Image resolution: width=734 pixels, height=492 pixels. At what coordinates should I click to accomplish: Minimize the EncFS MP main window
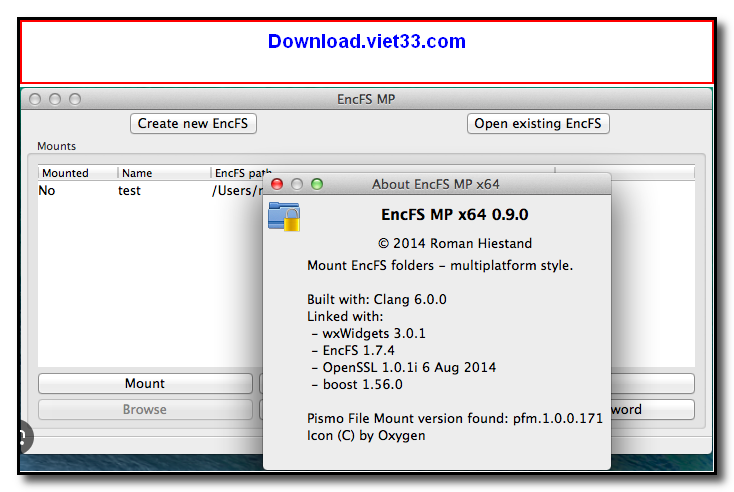55,99
